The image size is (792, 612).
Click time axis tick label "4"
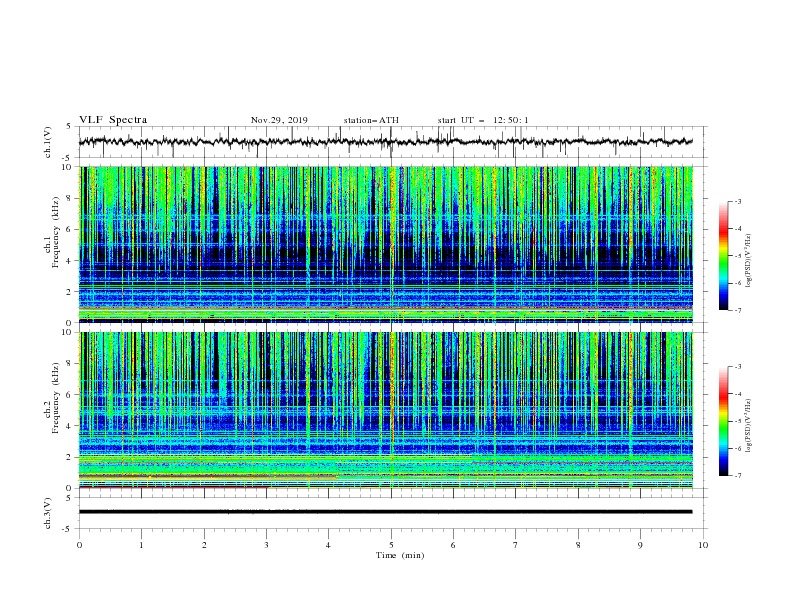coord(328,545)
